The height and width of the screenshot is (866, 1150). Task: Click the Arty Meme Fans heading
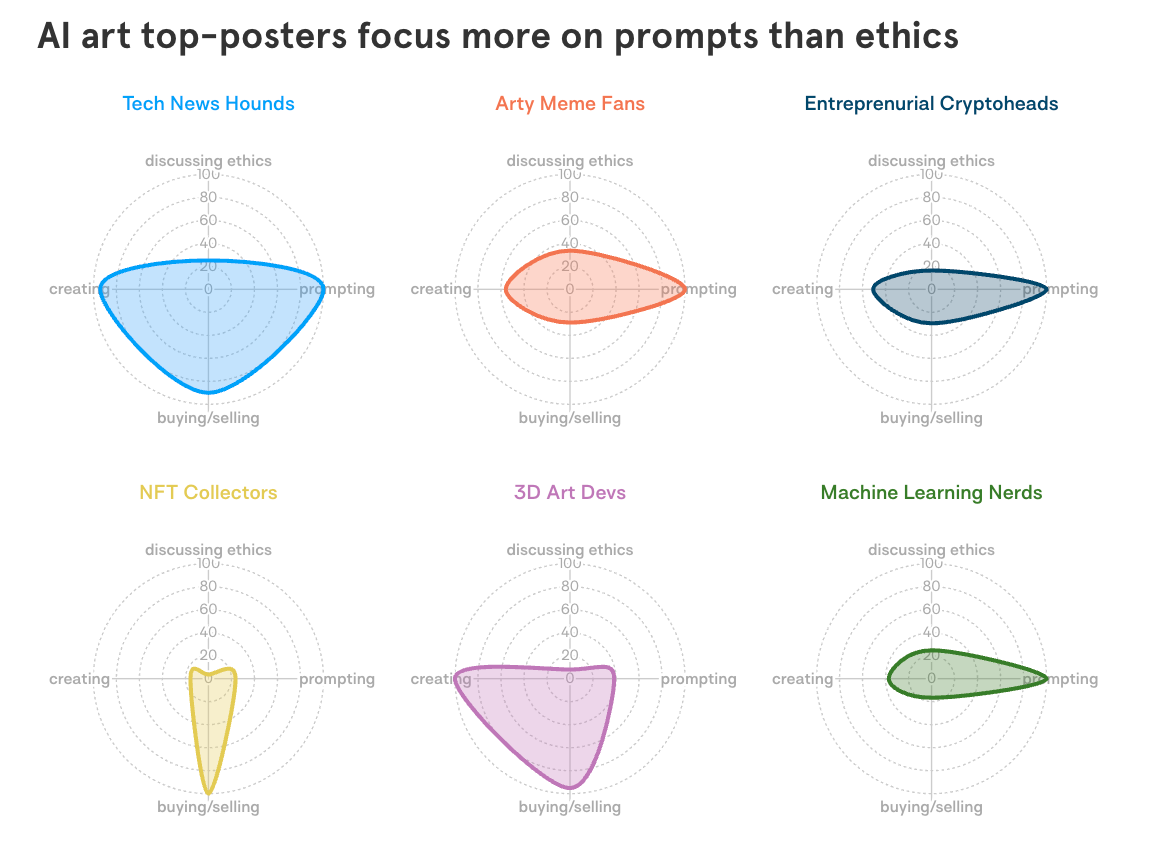tap(570, 103)
